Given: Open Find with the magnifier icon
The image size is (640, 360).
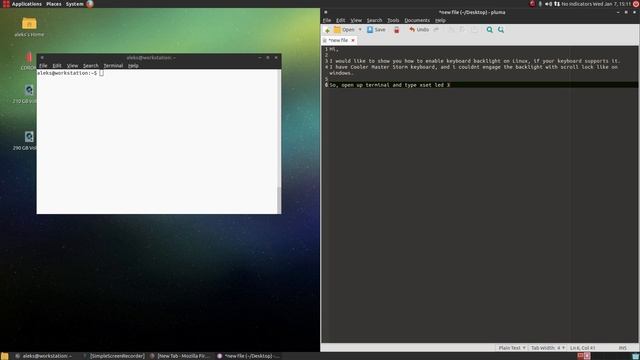Looking at the screenshot, I should (x=489, y=30).
